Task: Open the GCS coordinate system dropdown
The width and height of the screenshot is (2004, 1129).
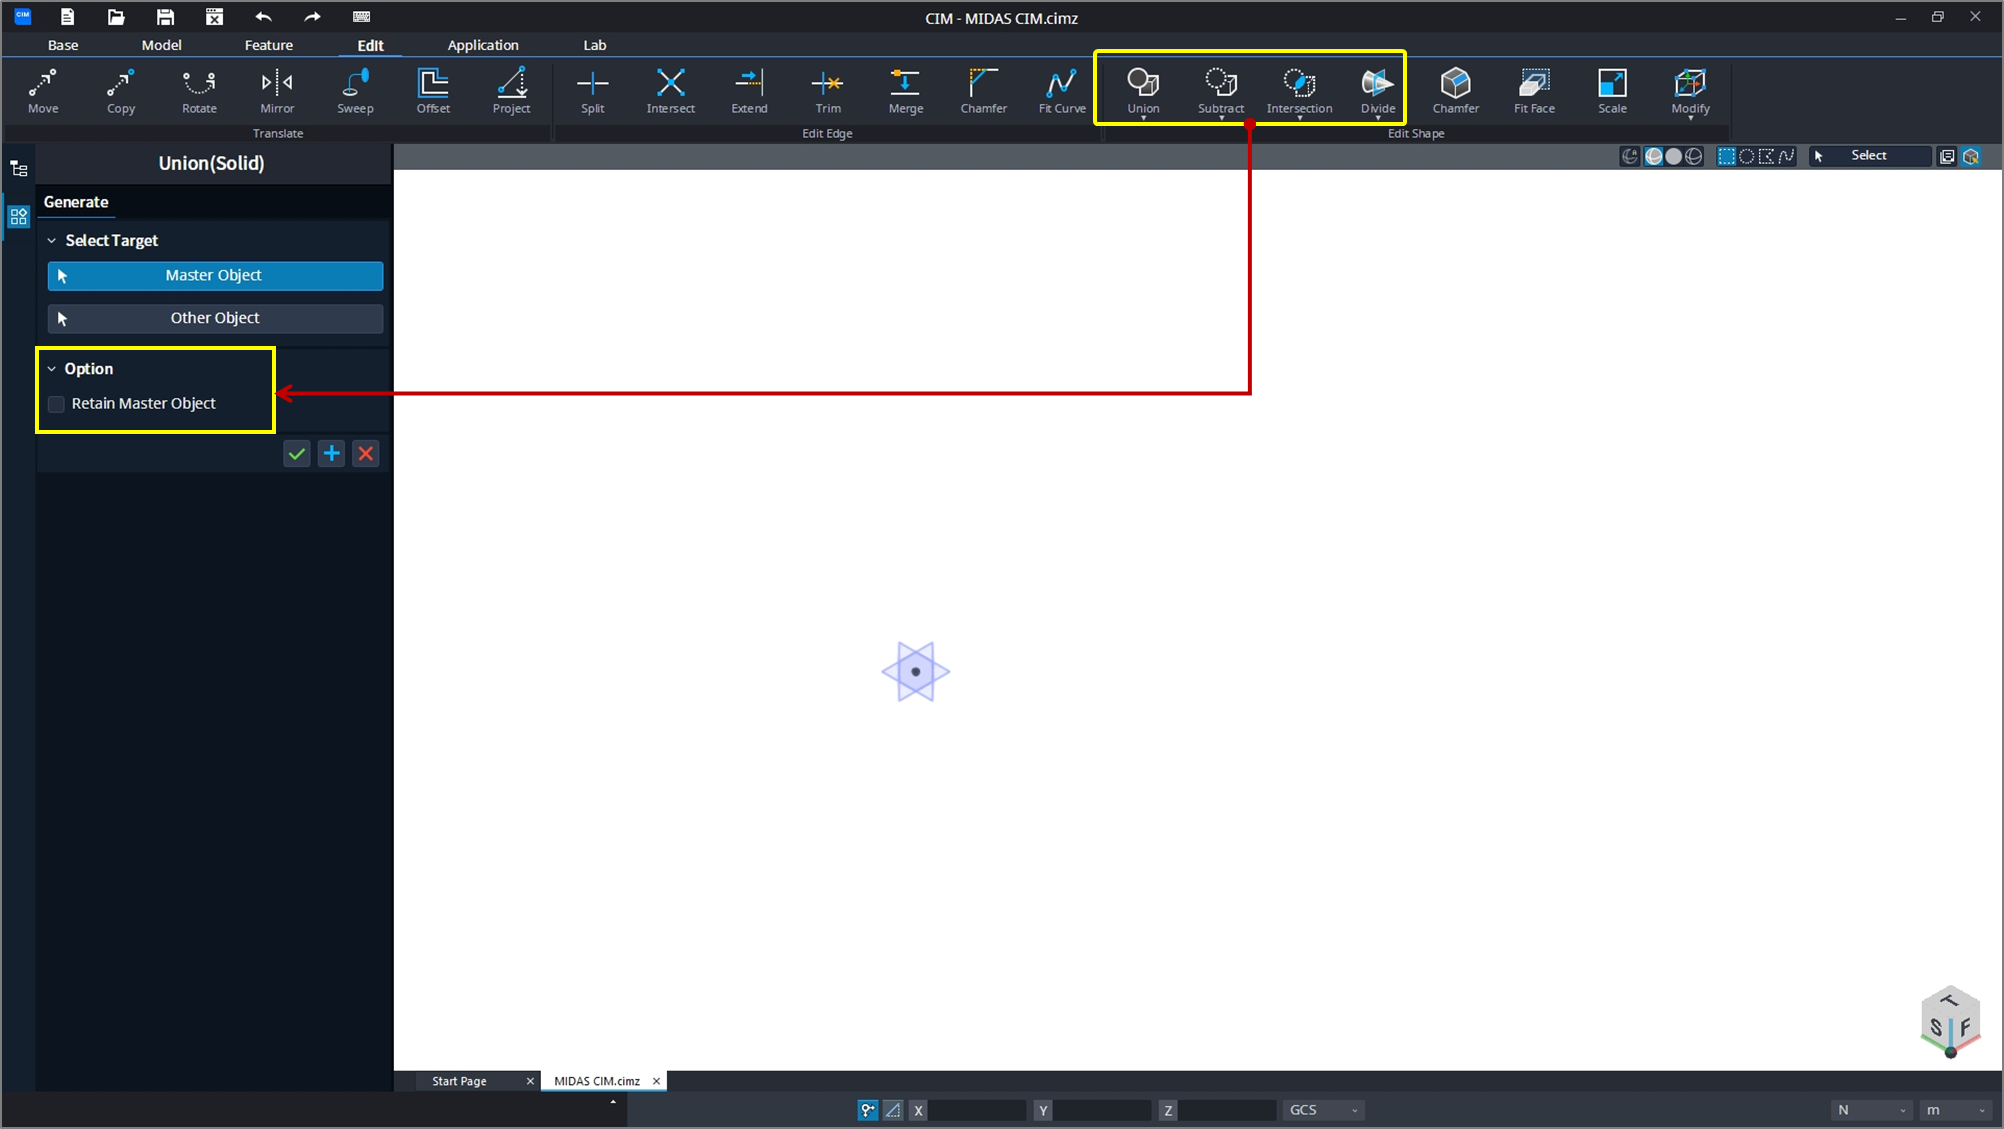Action: coord(1324,1110)
